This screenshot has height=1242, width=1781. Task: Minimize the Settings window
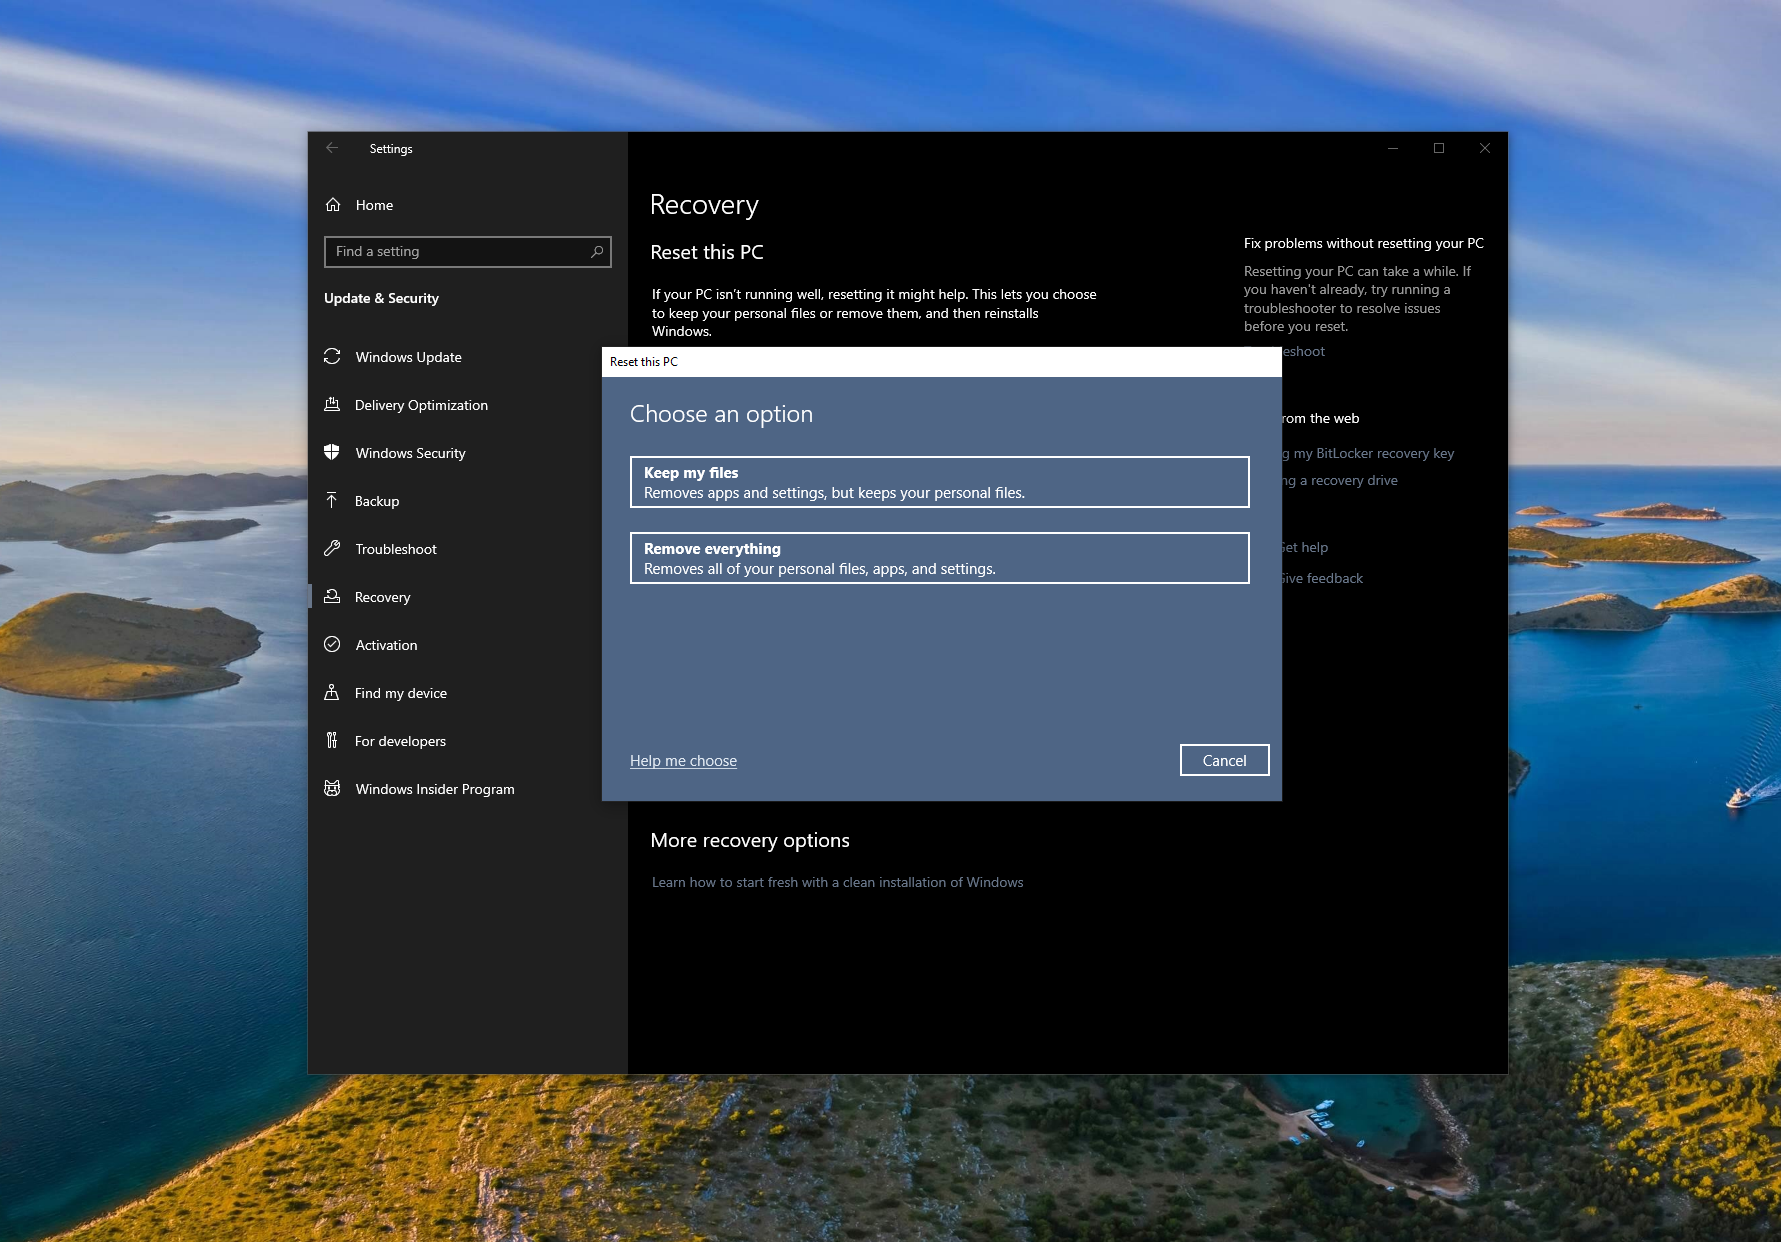pyautogui.click(x=1393, y=148)
